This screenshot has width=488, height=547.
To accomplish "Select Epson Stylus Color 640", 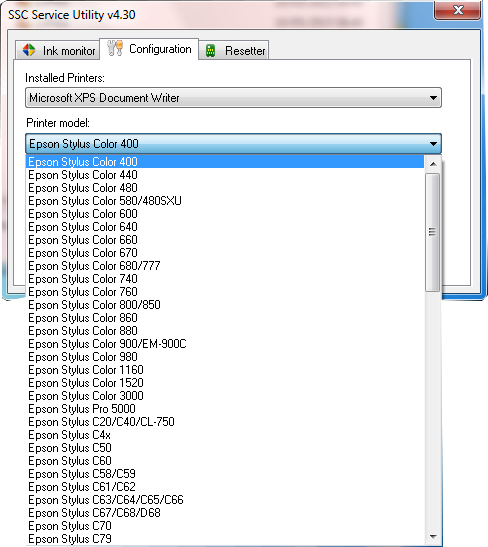I will [x=225, y=227].
